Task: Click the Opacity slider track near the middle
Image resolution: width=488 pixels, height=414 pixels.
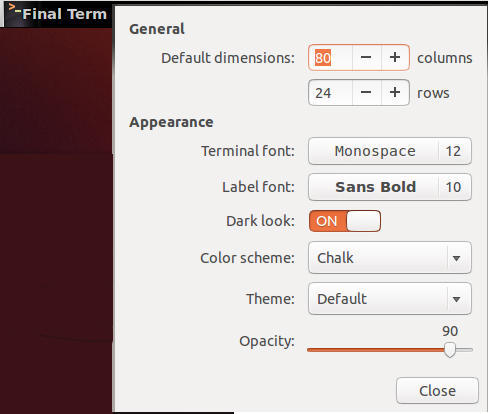Action: click(390, 350)
